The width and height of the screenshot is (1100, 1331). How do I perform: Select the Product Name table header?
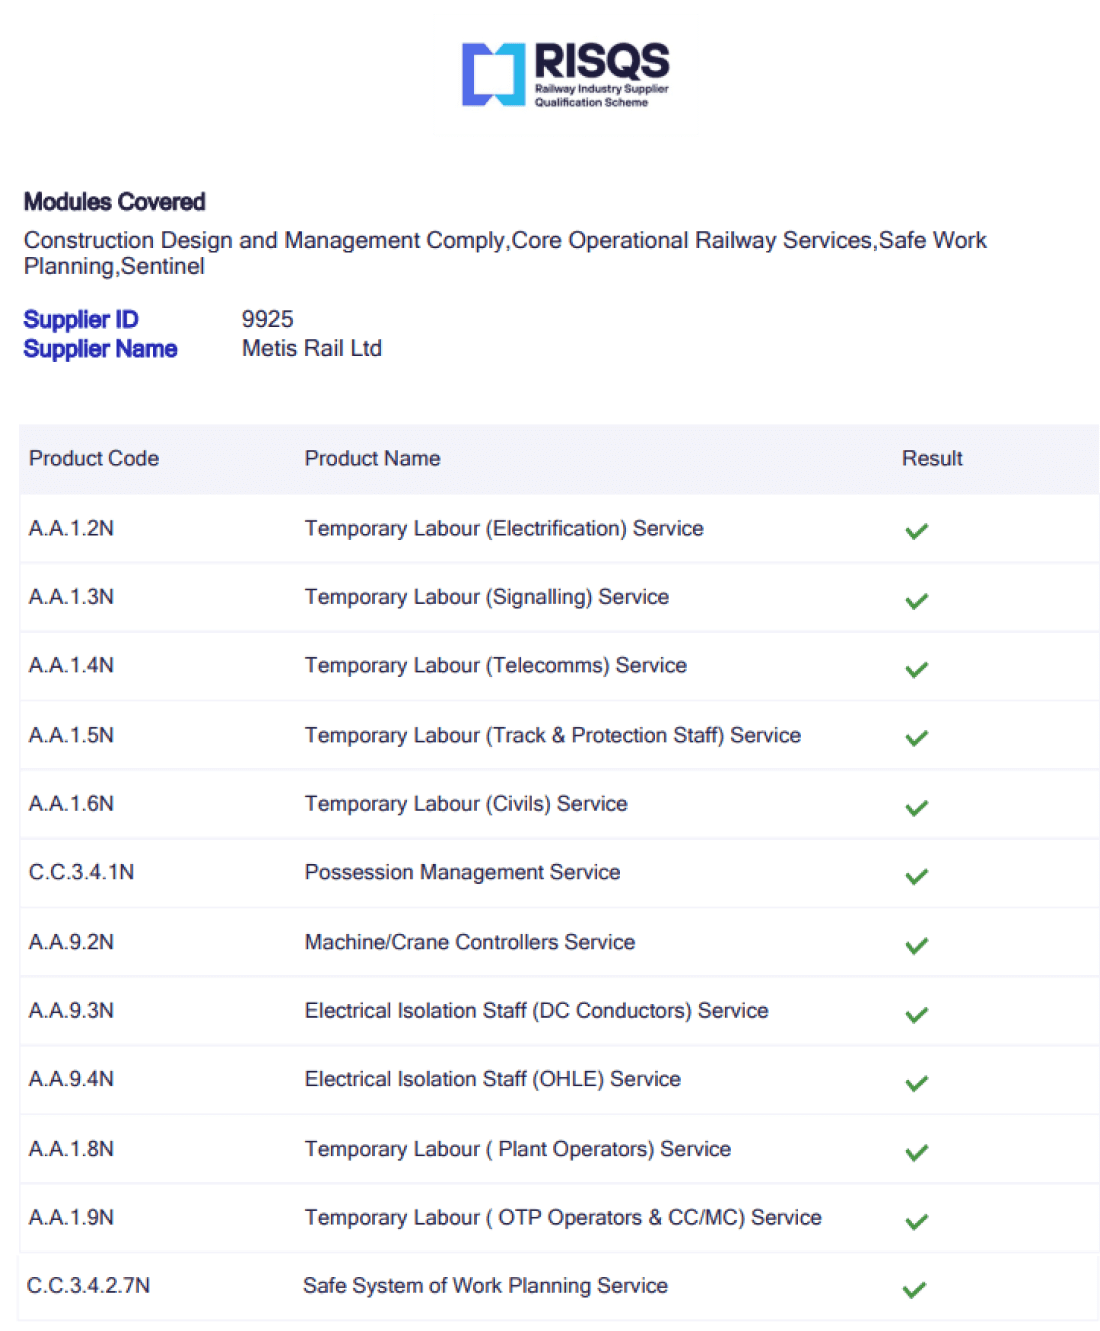pyautogui.click(x=372, y=458)
